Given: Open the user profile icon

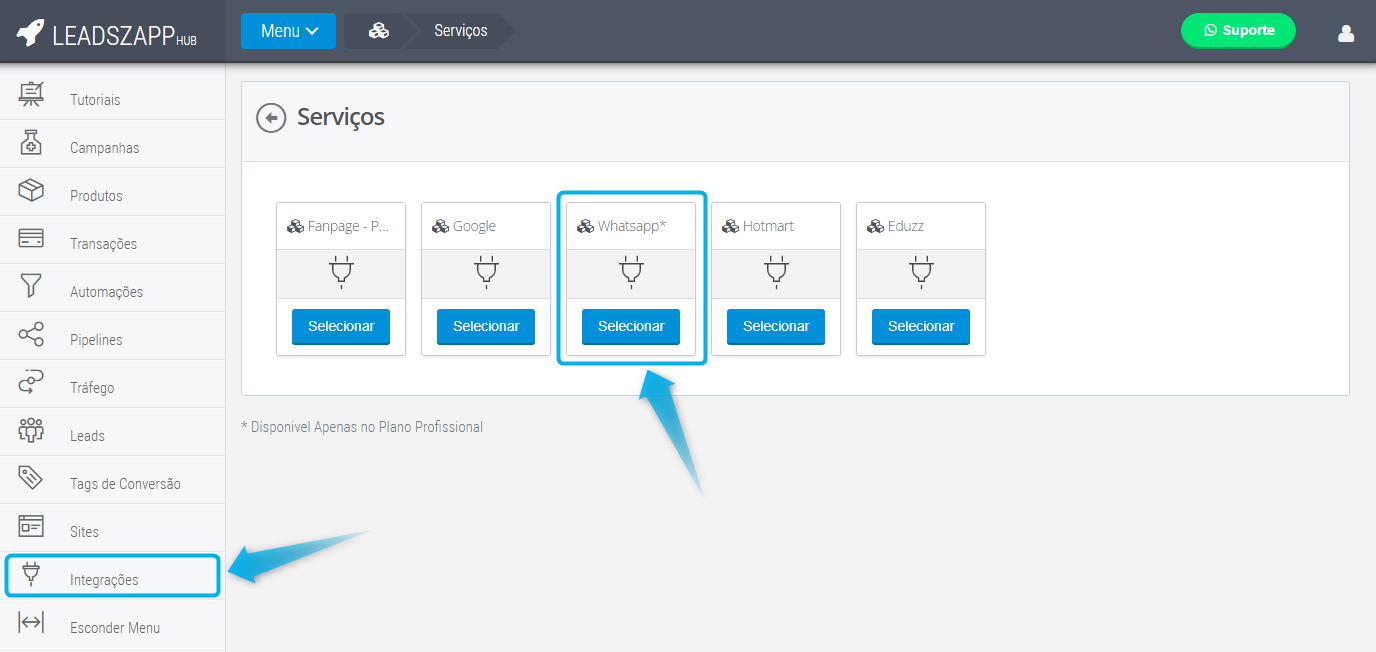Looking at the screenshot, I should point(1345,33).
